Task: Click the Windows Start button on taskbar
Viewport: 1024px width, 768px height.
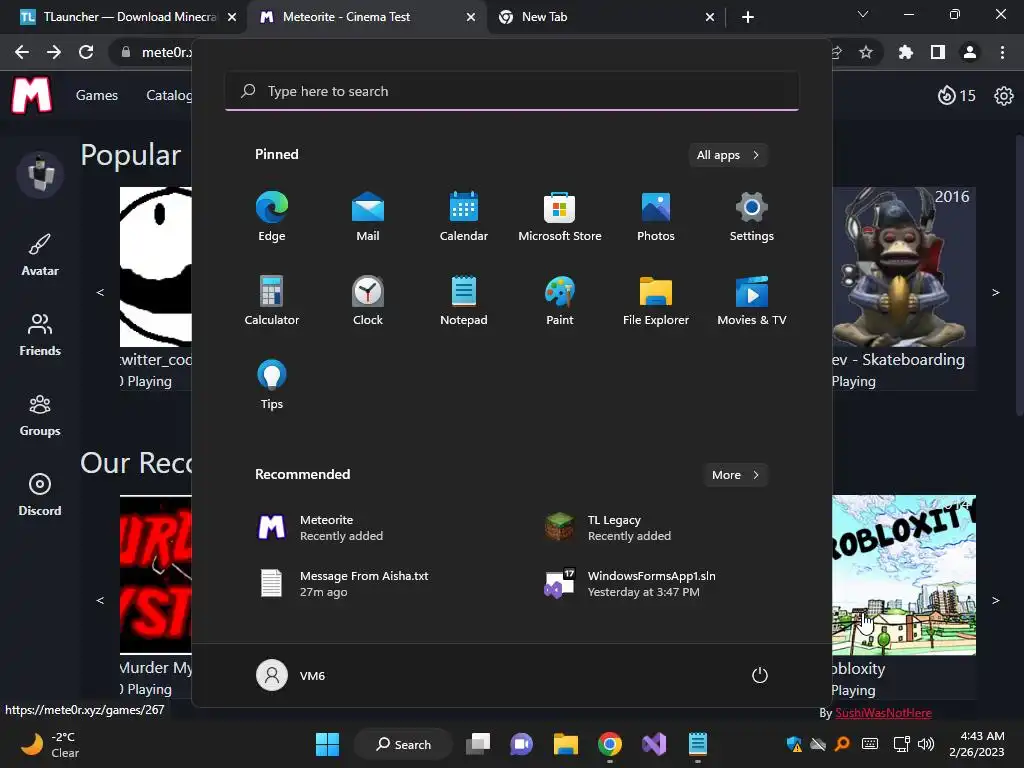Action: coord(327,744)
